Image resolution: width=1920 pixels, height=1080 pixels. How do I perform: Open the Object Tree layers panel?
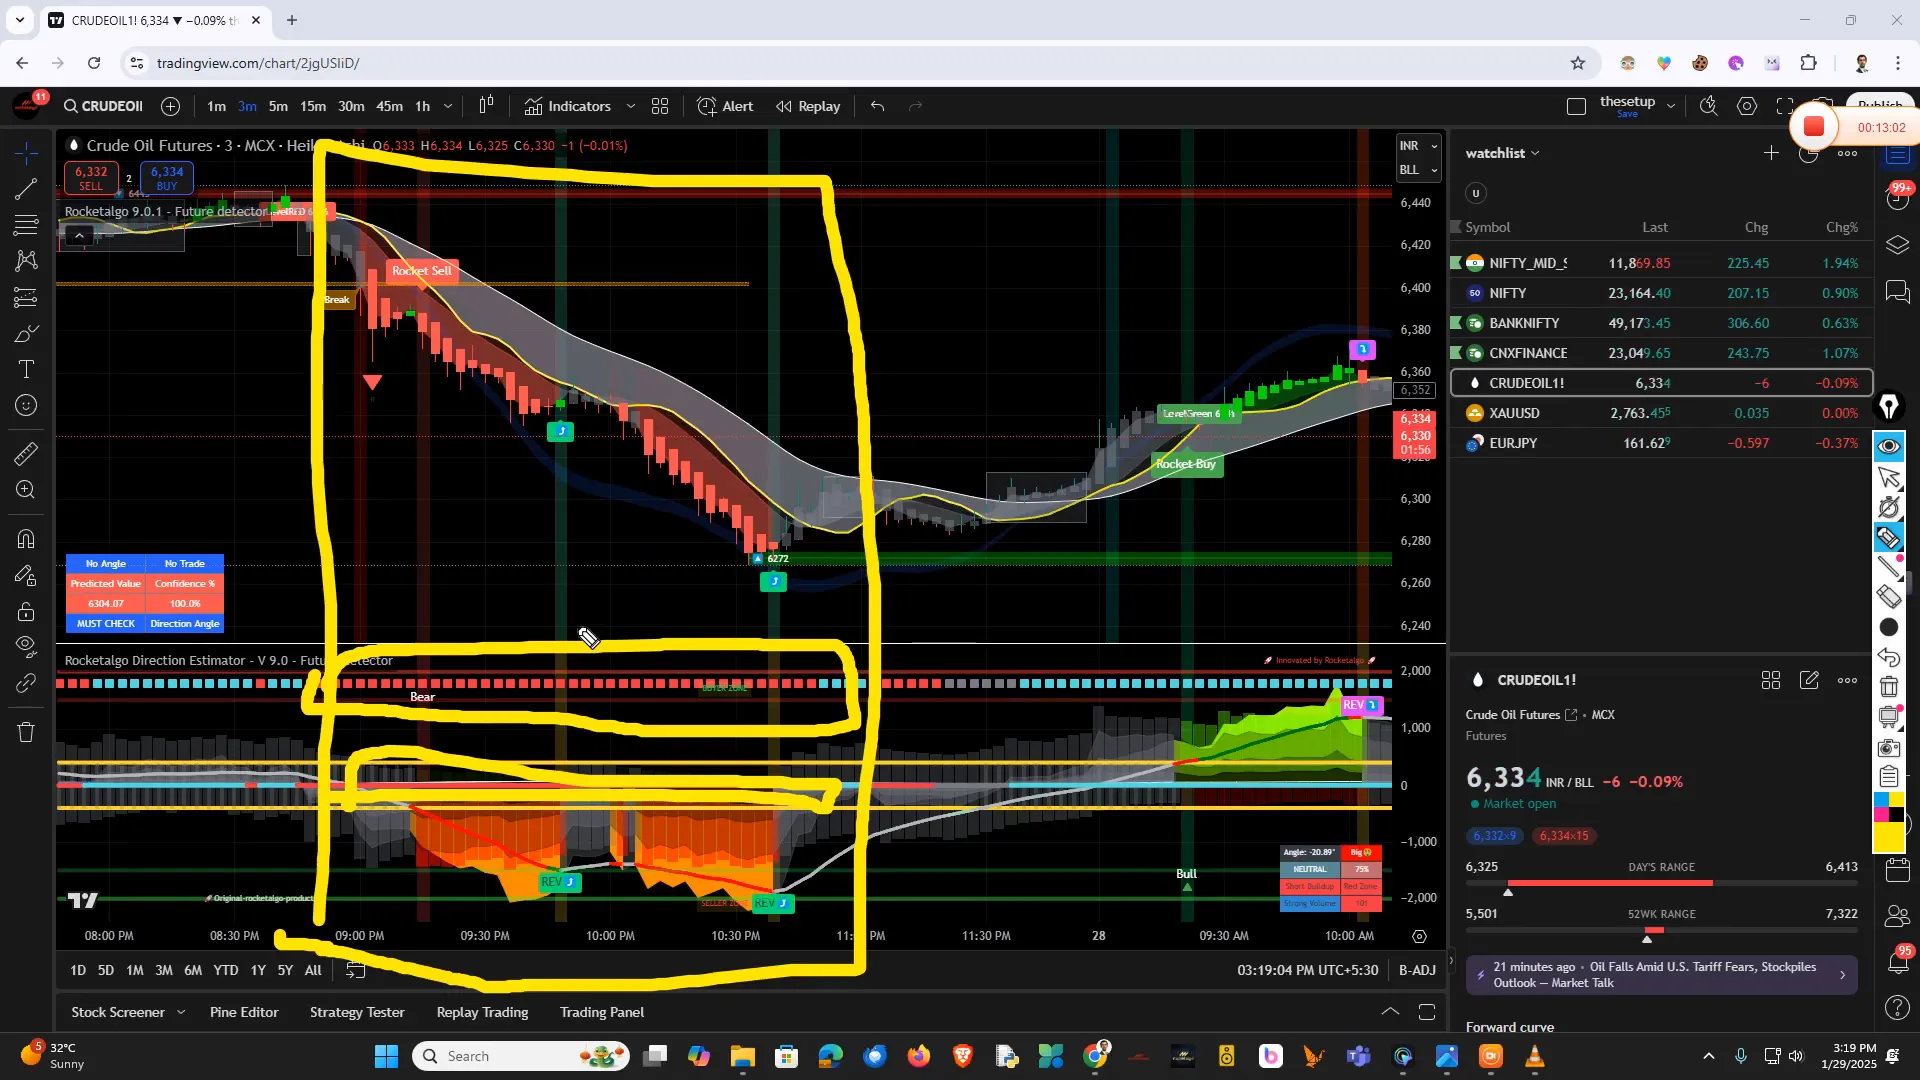pyautogui.click(x=1896, y=244)
